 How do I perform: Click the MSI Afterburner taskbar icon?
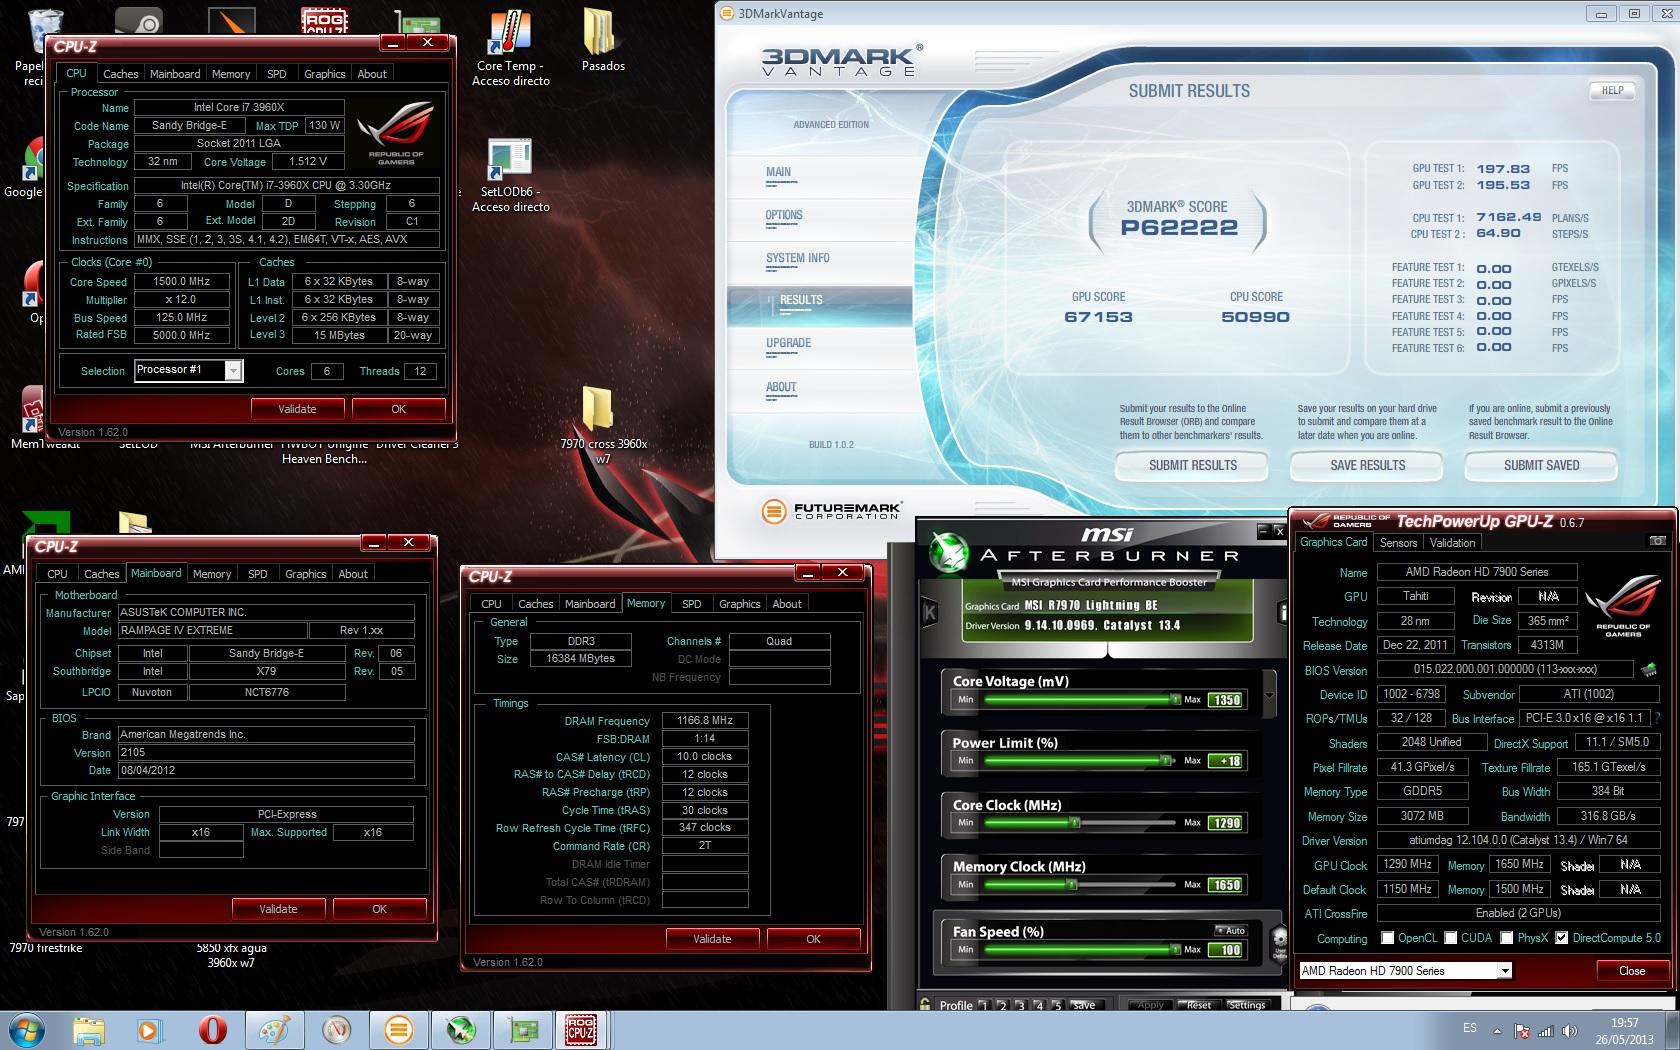460,1030
